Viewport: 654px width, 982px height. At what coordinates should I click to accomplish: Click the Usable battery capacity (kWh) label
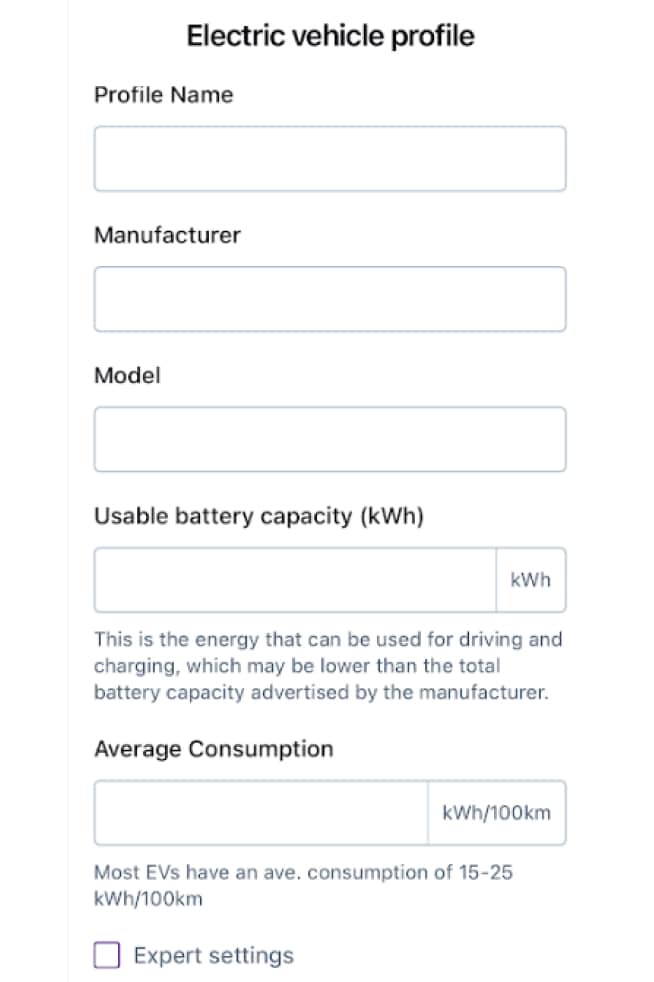point(259,516)
